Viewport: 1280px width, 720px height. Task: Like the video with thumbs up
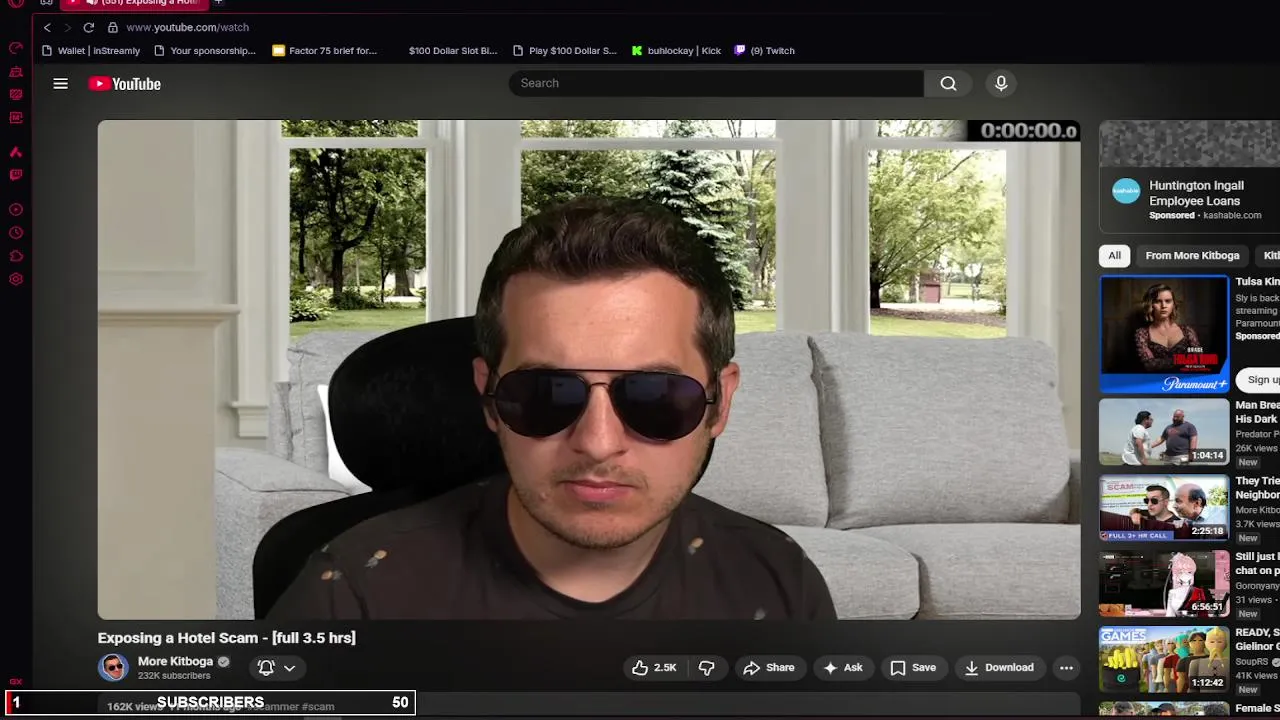click(654, 668)
